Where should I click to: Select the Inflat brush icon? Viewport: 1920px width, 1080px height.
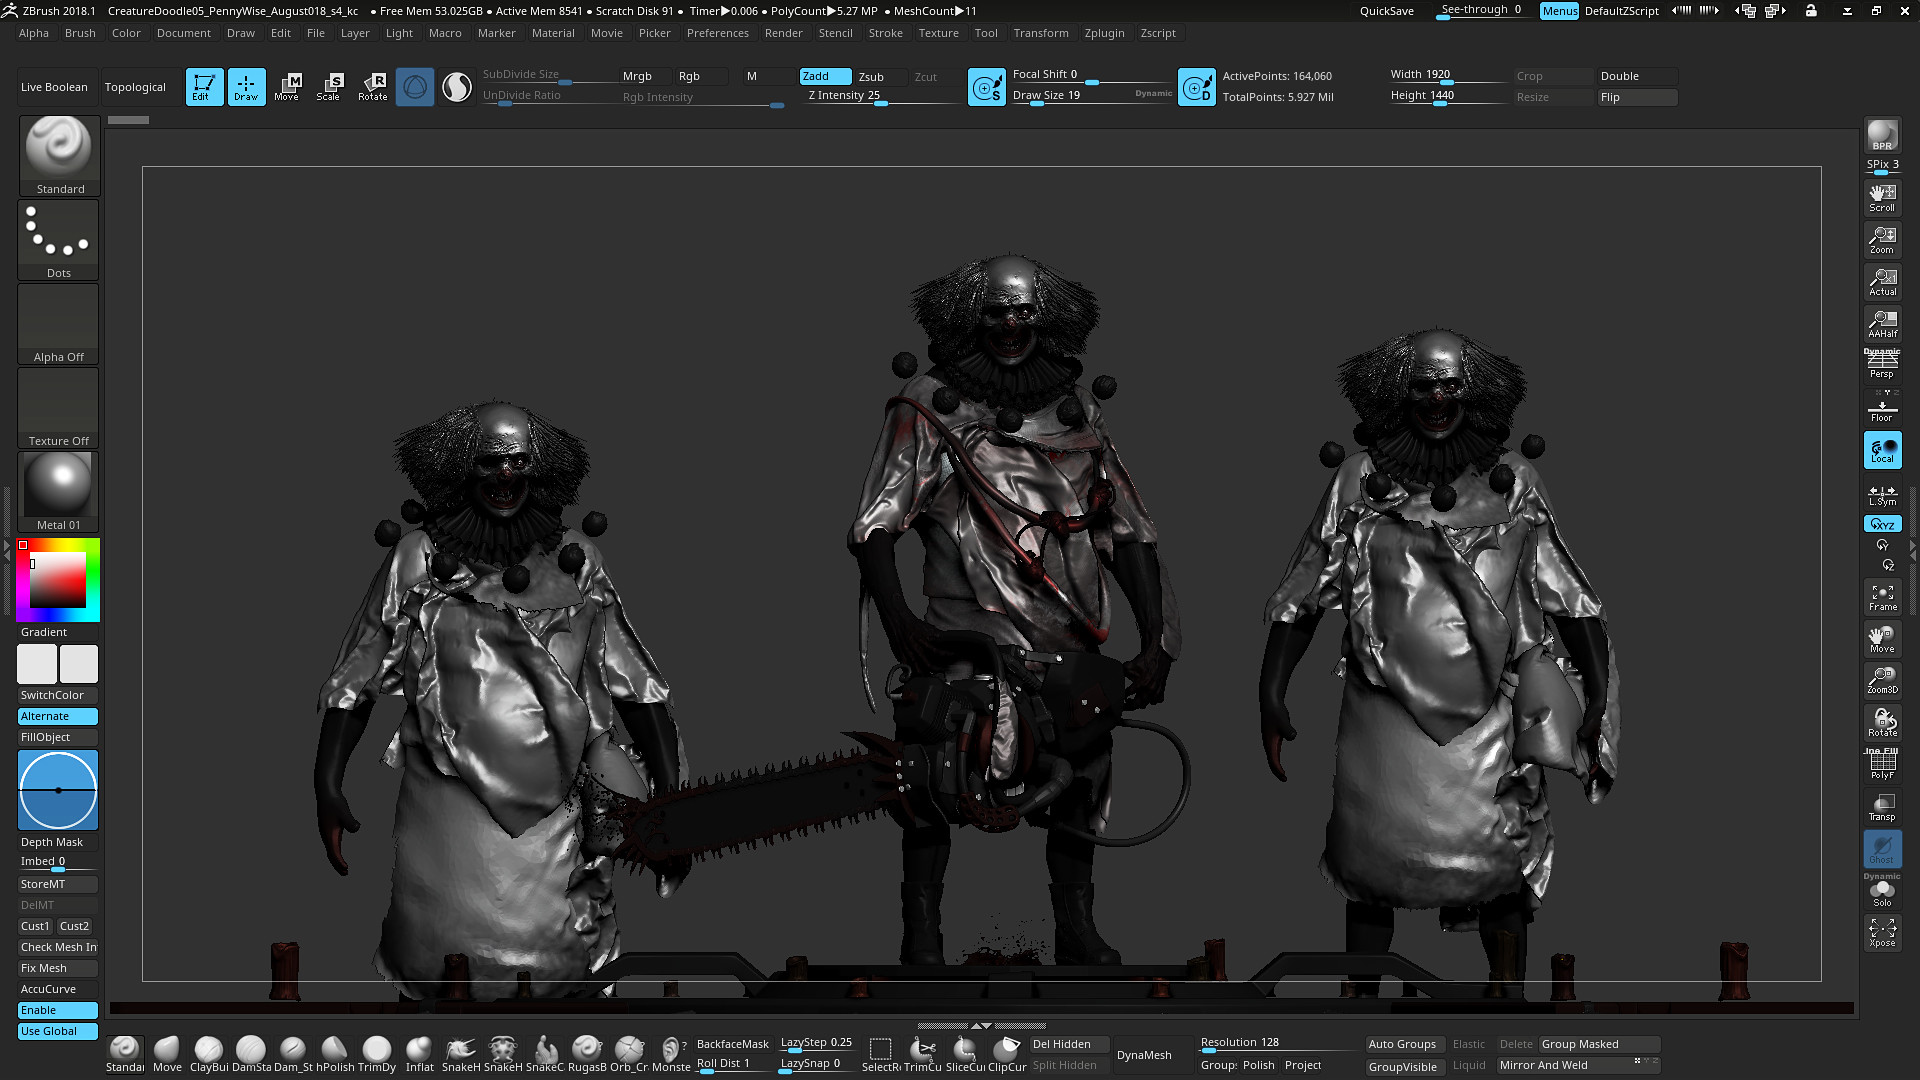419,1054
